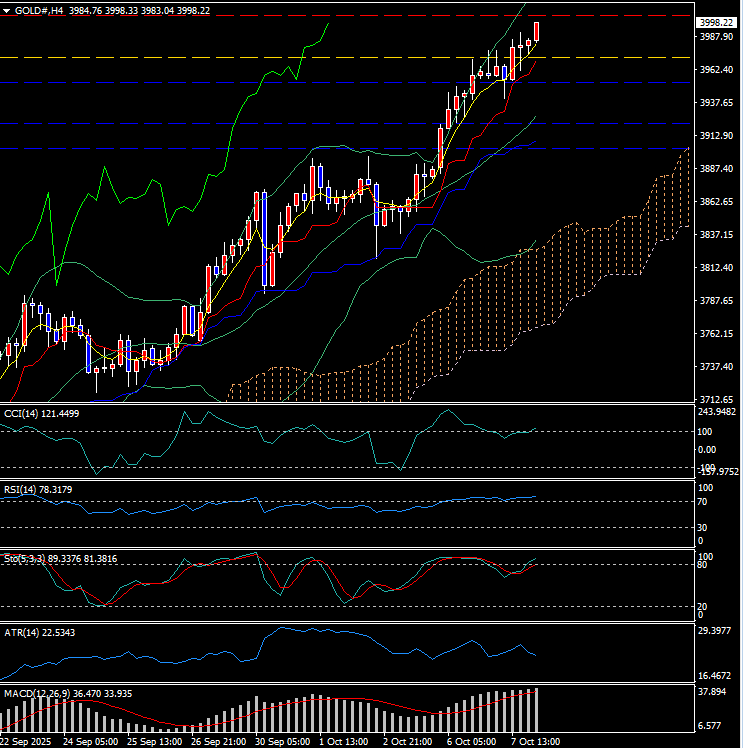Click the 3787.65 price axis label
743x748 pixels.
(716, 301)
